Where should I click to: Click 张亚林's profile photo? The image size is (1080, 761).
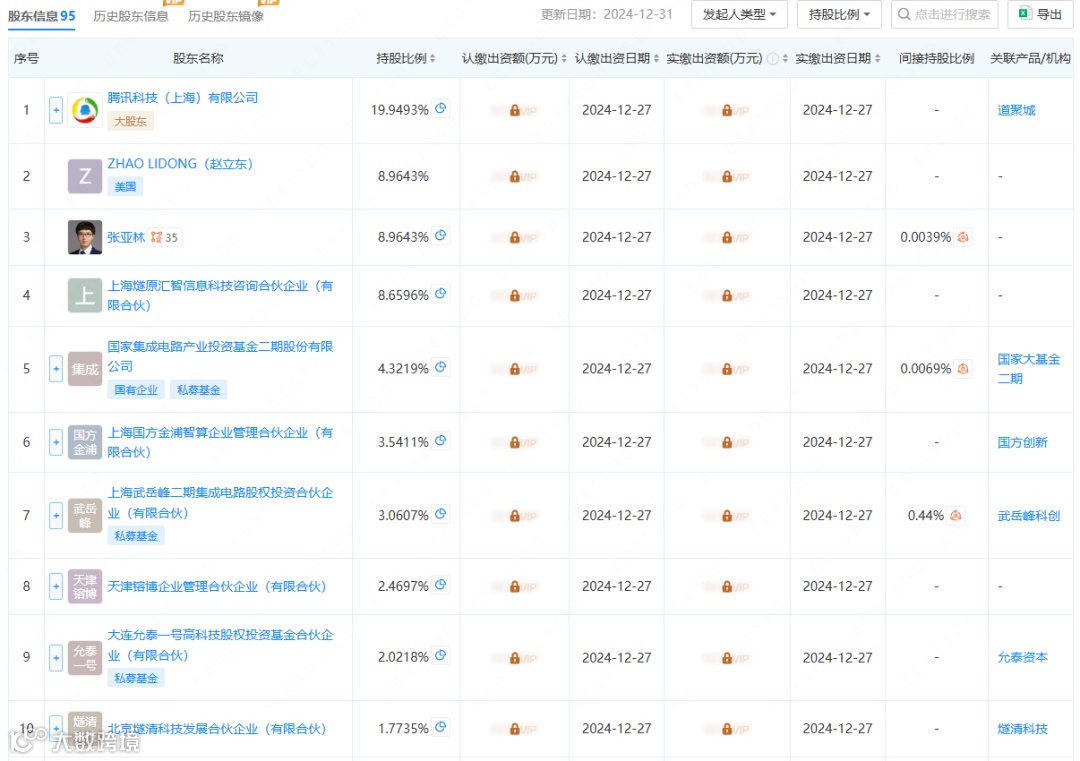[x=85, y=237]
